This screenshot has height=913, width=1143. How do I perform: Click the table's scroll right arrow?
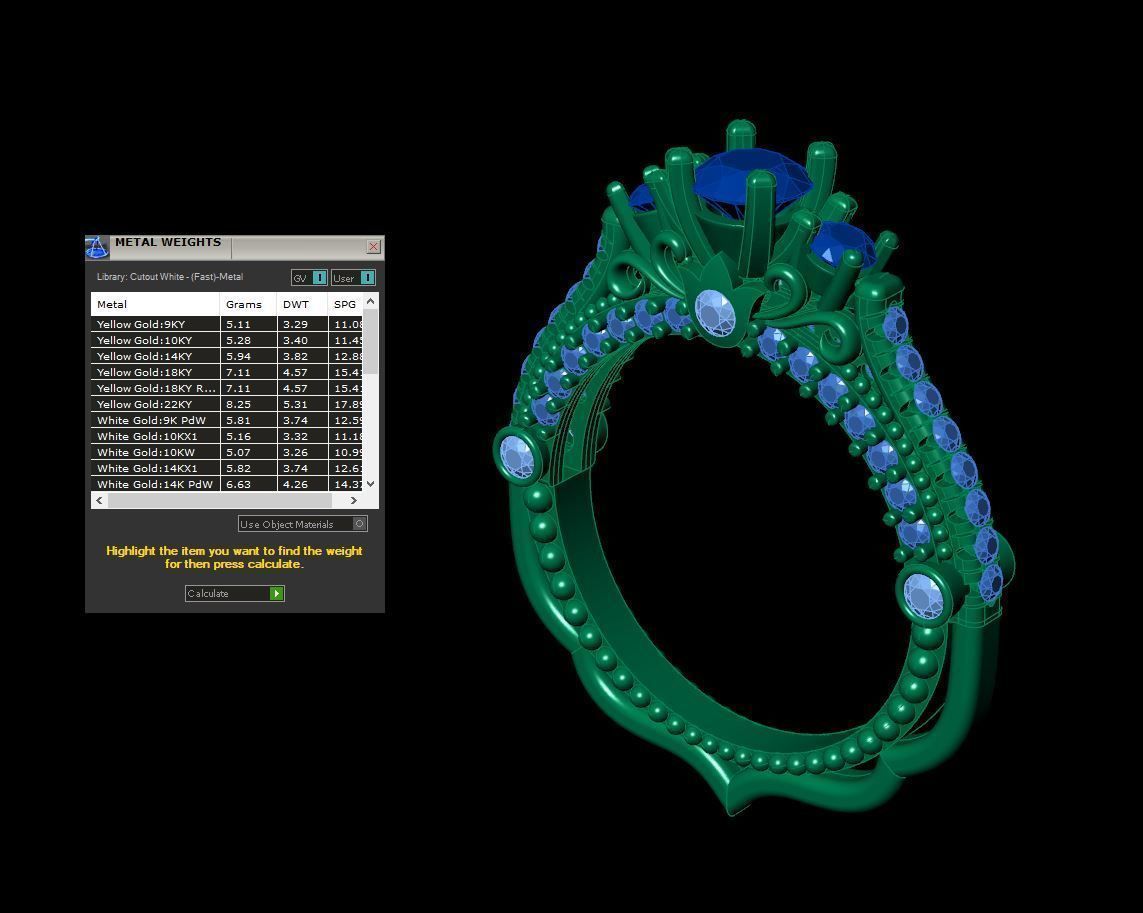click(354, 500)
